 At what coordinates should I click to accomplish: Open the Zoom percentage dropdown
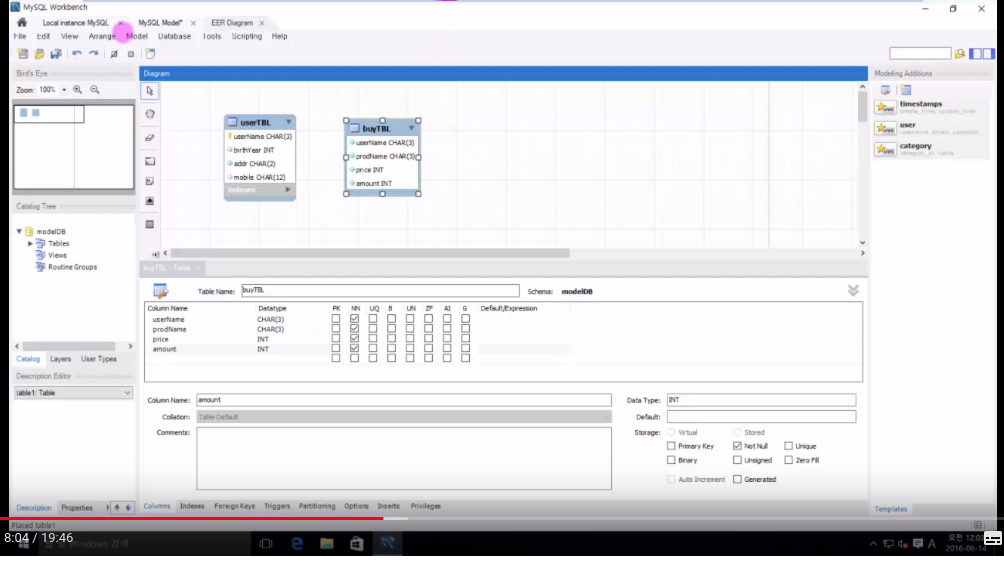point(64,90)
